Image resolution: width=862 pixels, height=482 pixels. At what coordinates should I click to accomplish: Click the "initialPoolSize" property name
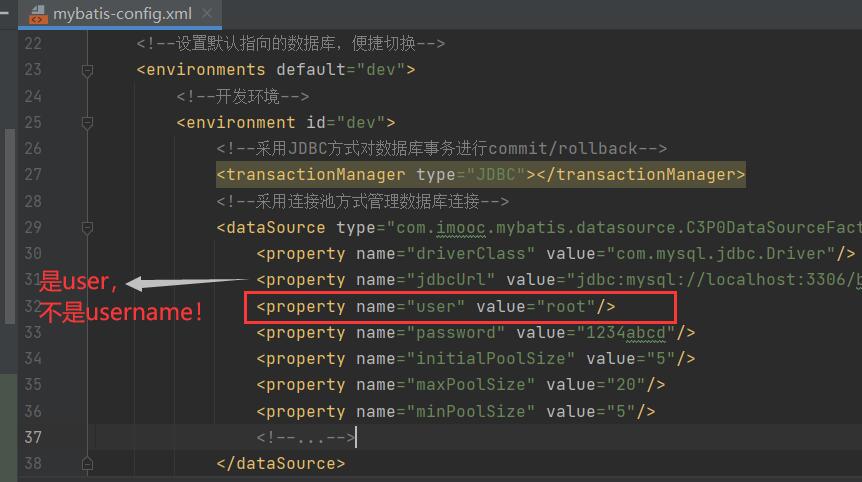(491, 358)
